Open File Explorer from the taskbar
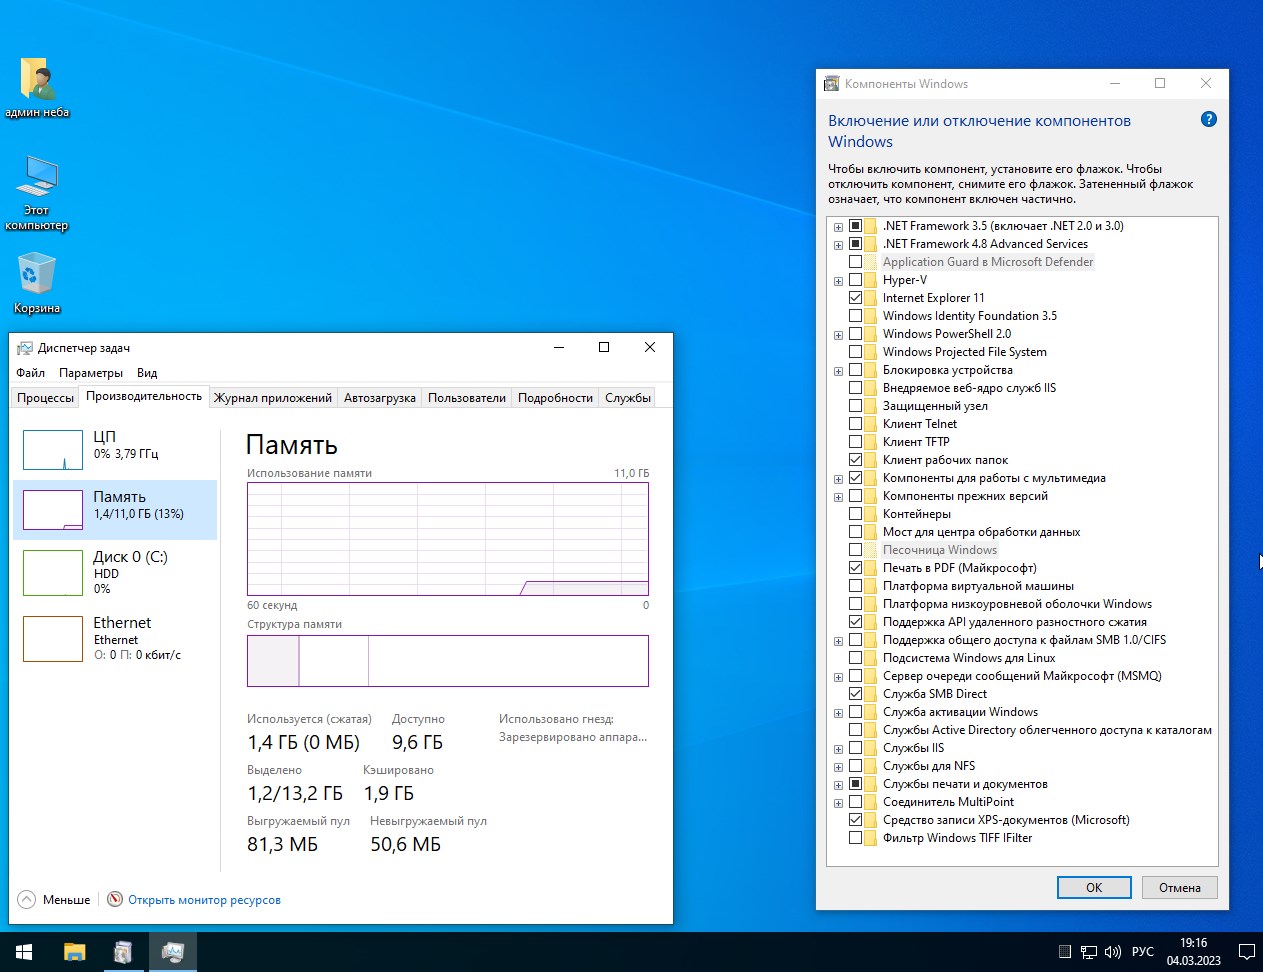The image size is (1263, 972). pos(74,952)
